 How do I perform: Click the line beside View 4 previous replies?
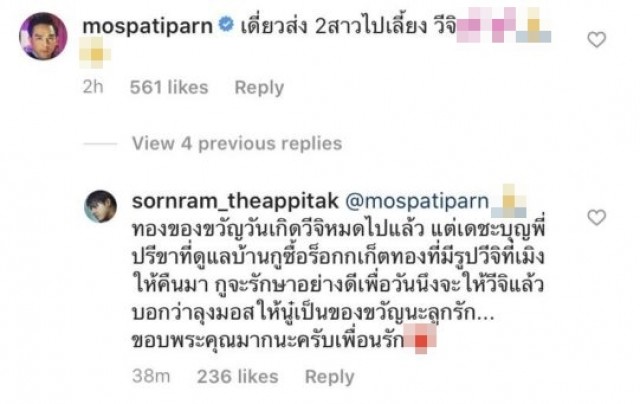[x=100, y=144]
